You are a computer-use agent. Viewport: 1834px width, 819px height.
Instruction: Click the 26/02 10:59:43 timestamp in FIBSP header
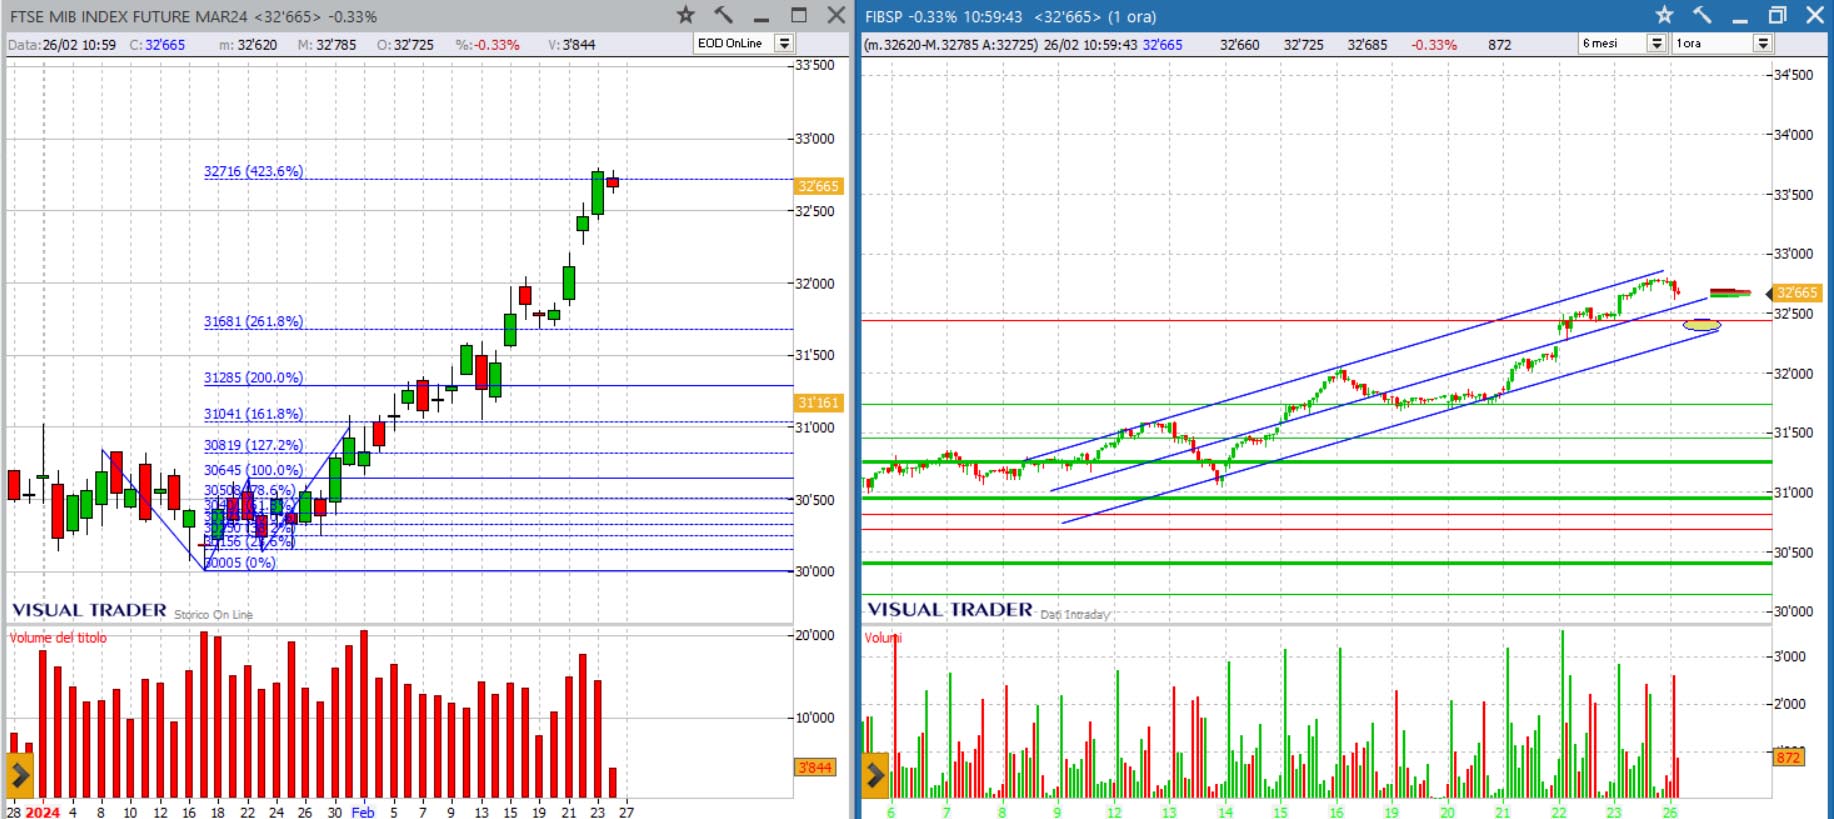[x=1090, y=45]
